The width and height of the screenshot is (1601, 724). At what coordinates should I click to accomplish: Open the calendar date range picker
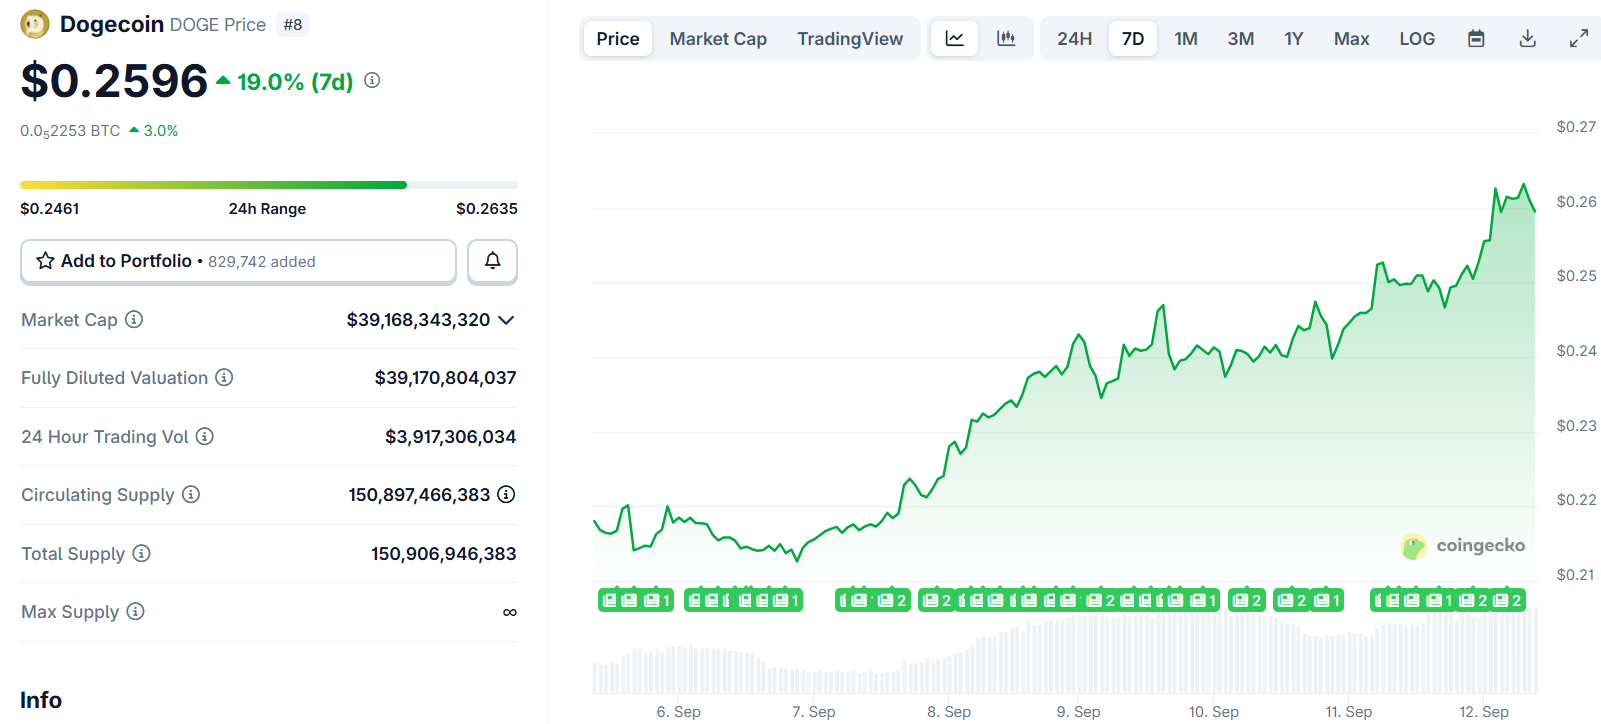point(1476,39)
